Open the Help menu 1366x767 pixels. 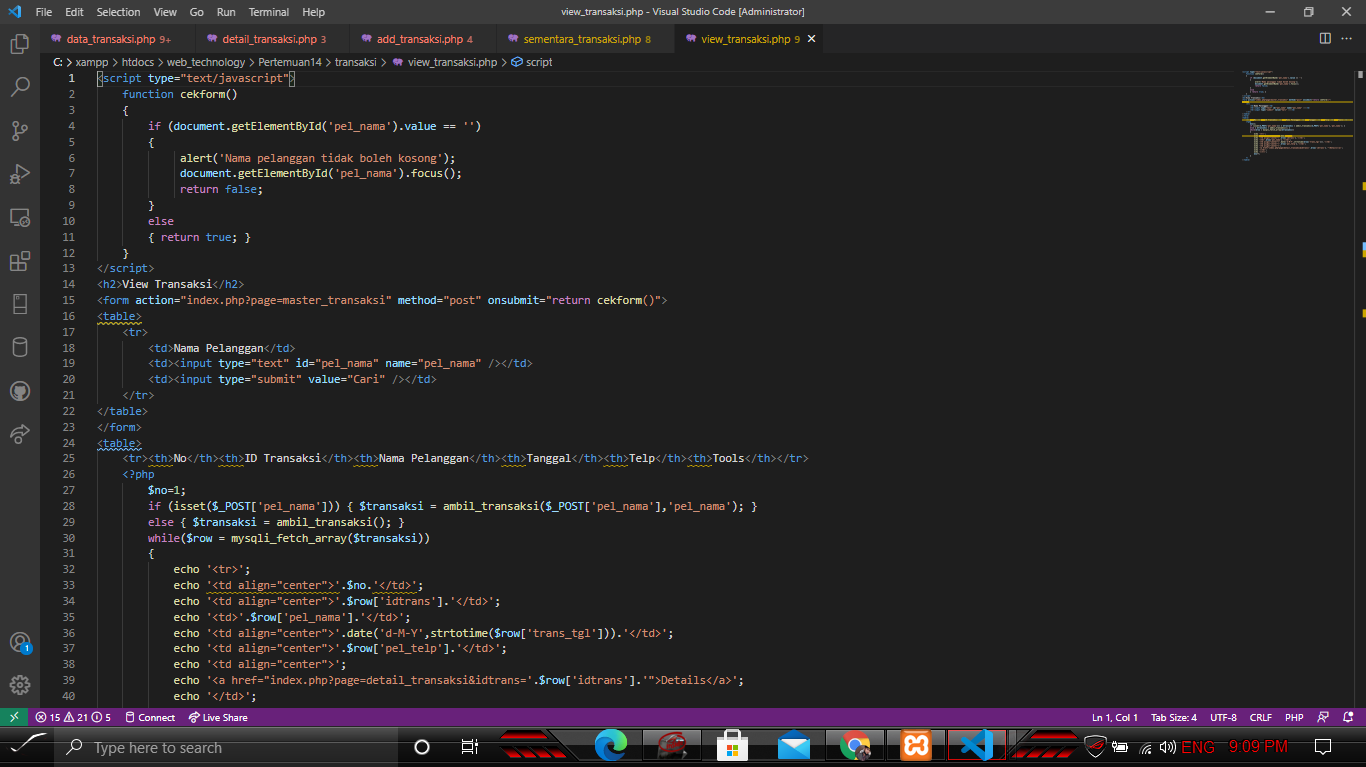coord(313,12)
